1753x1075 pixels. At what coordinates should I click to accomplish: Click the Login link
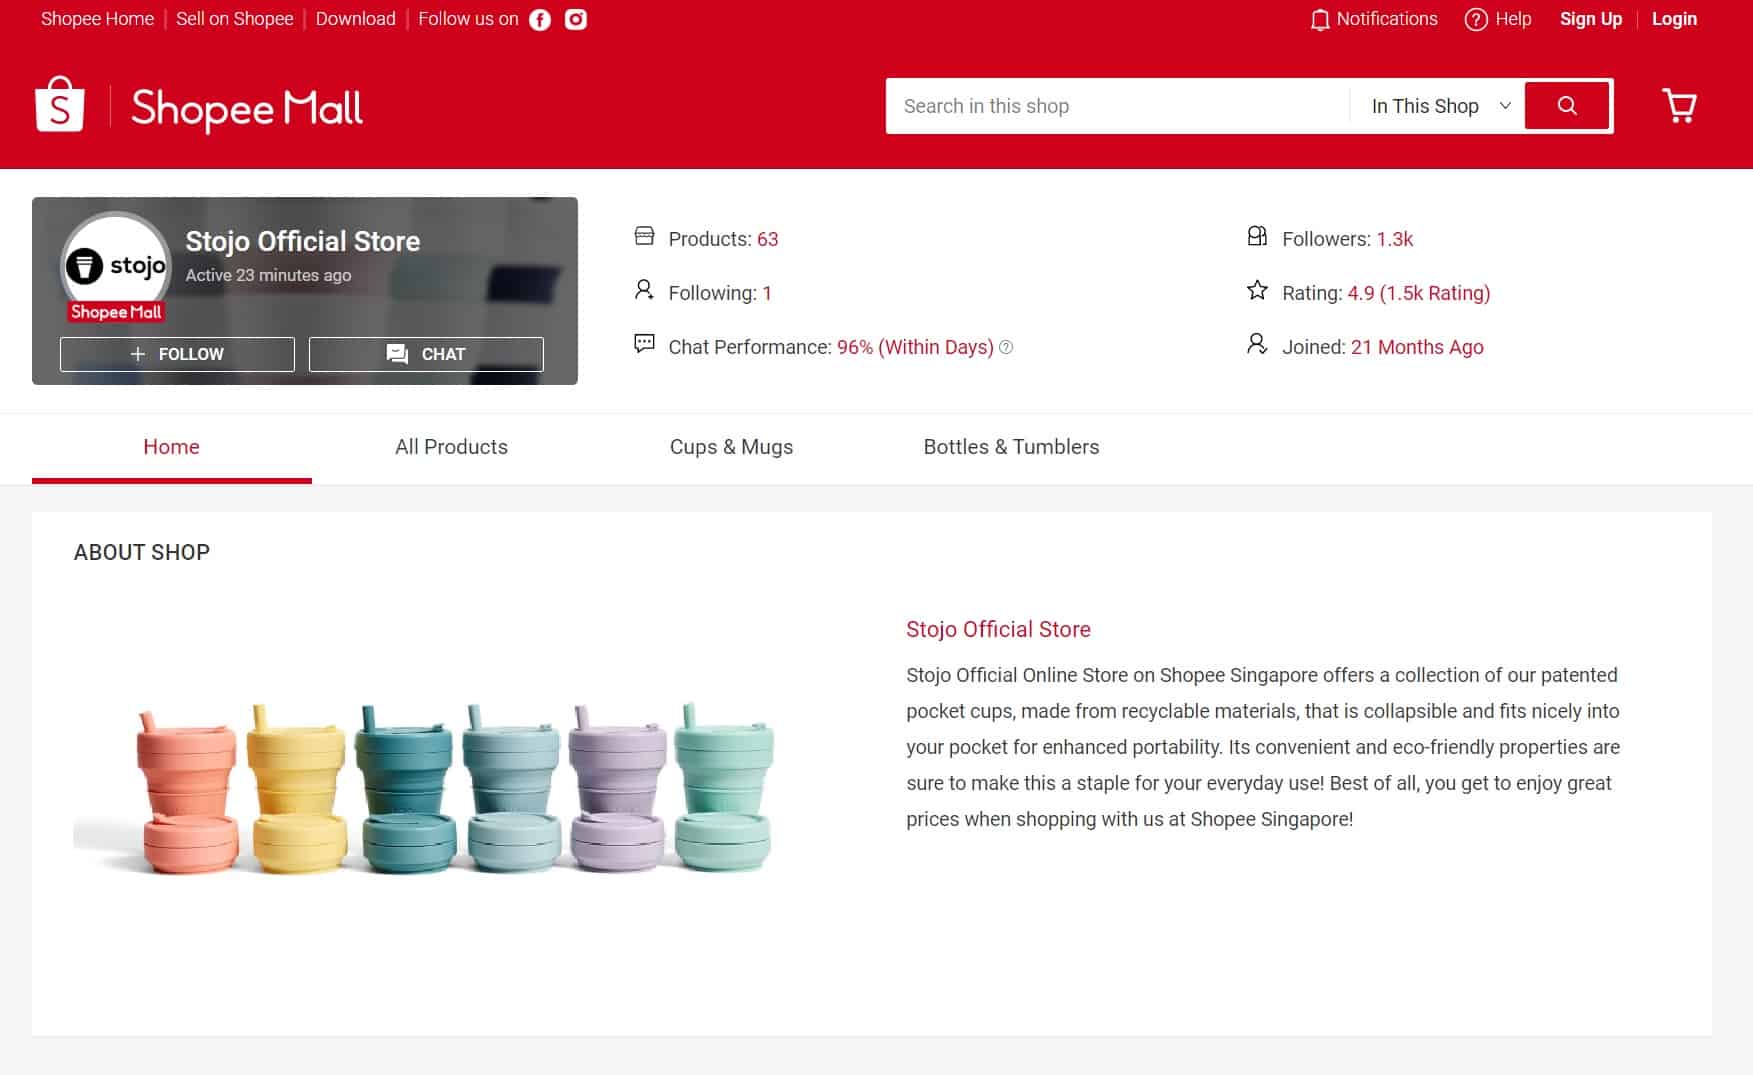coord(1674,19)
